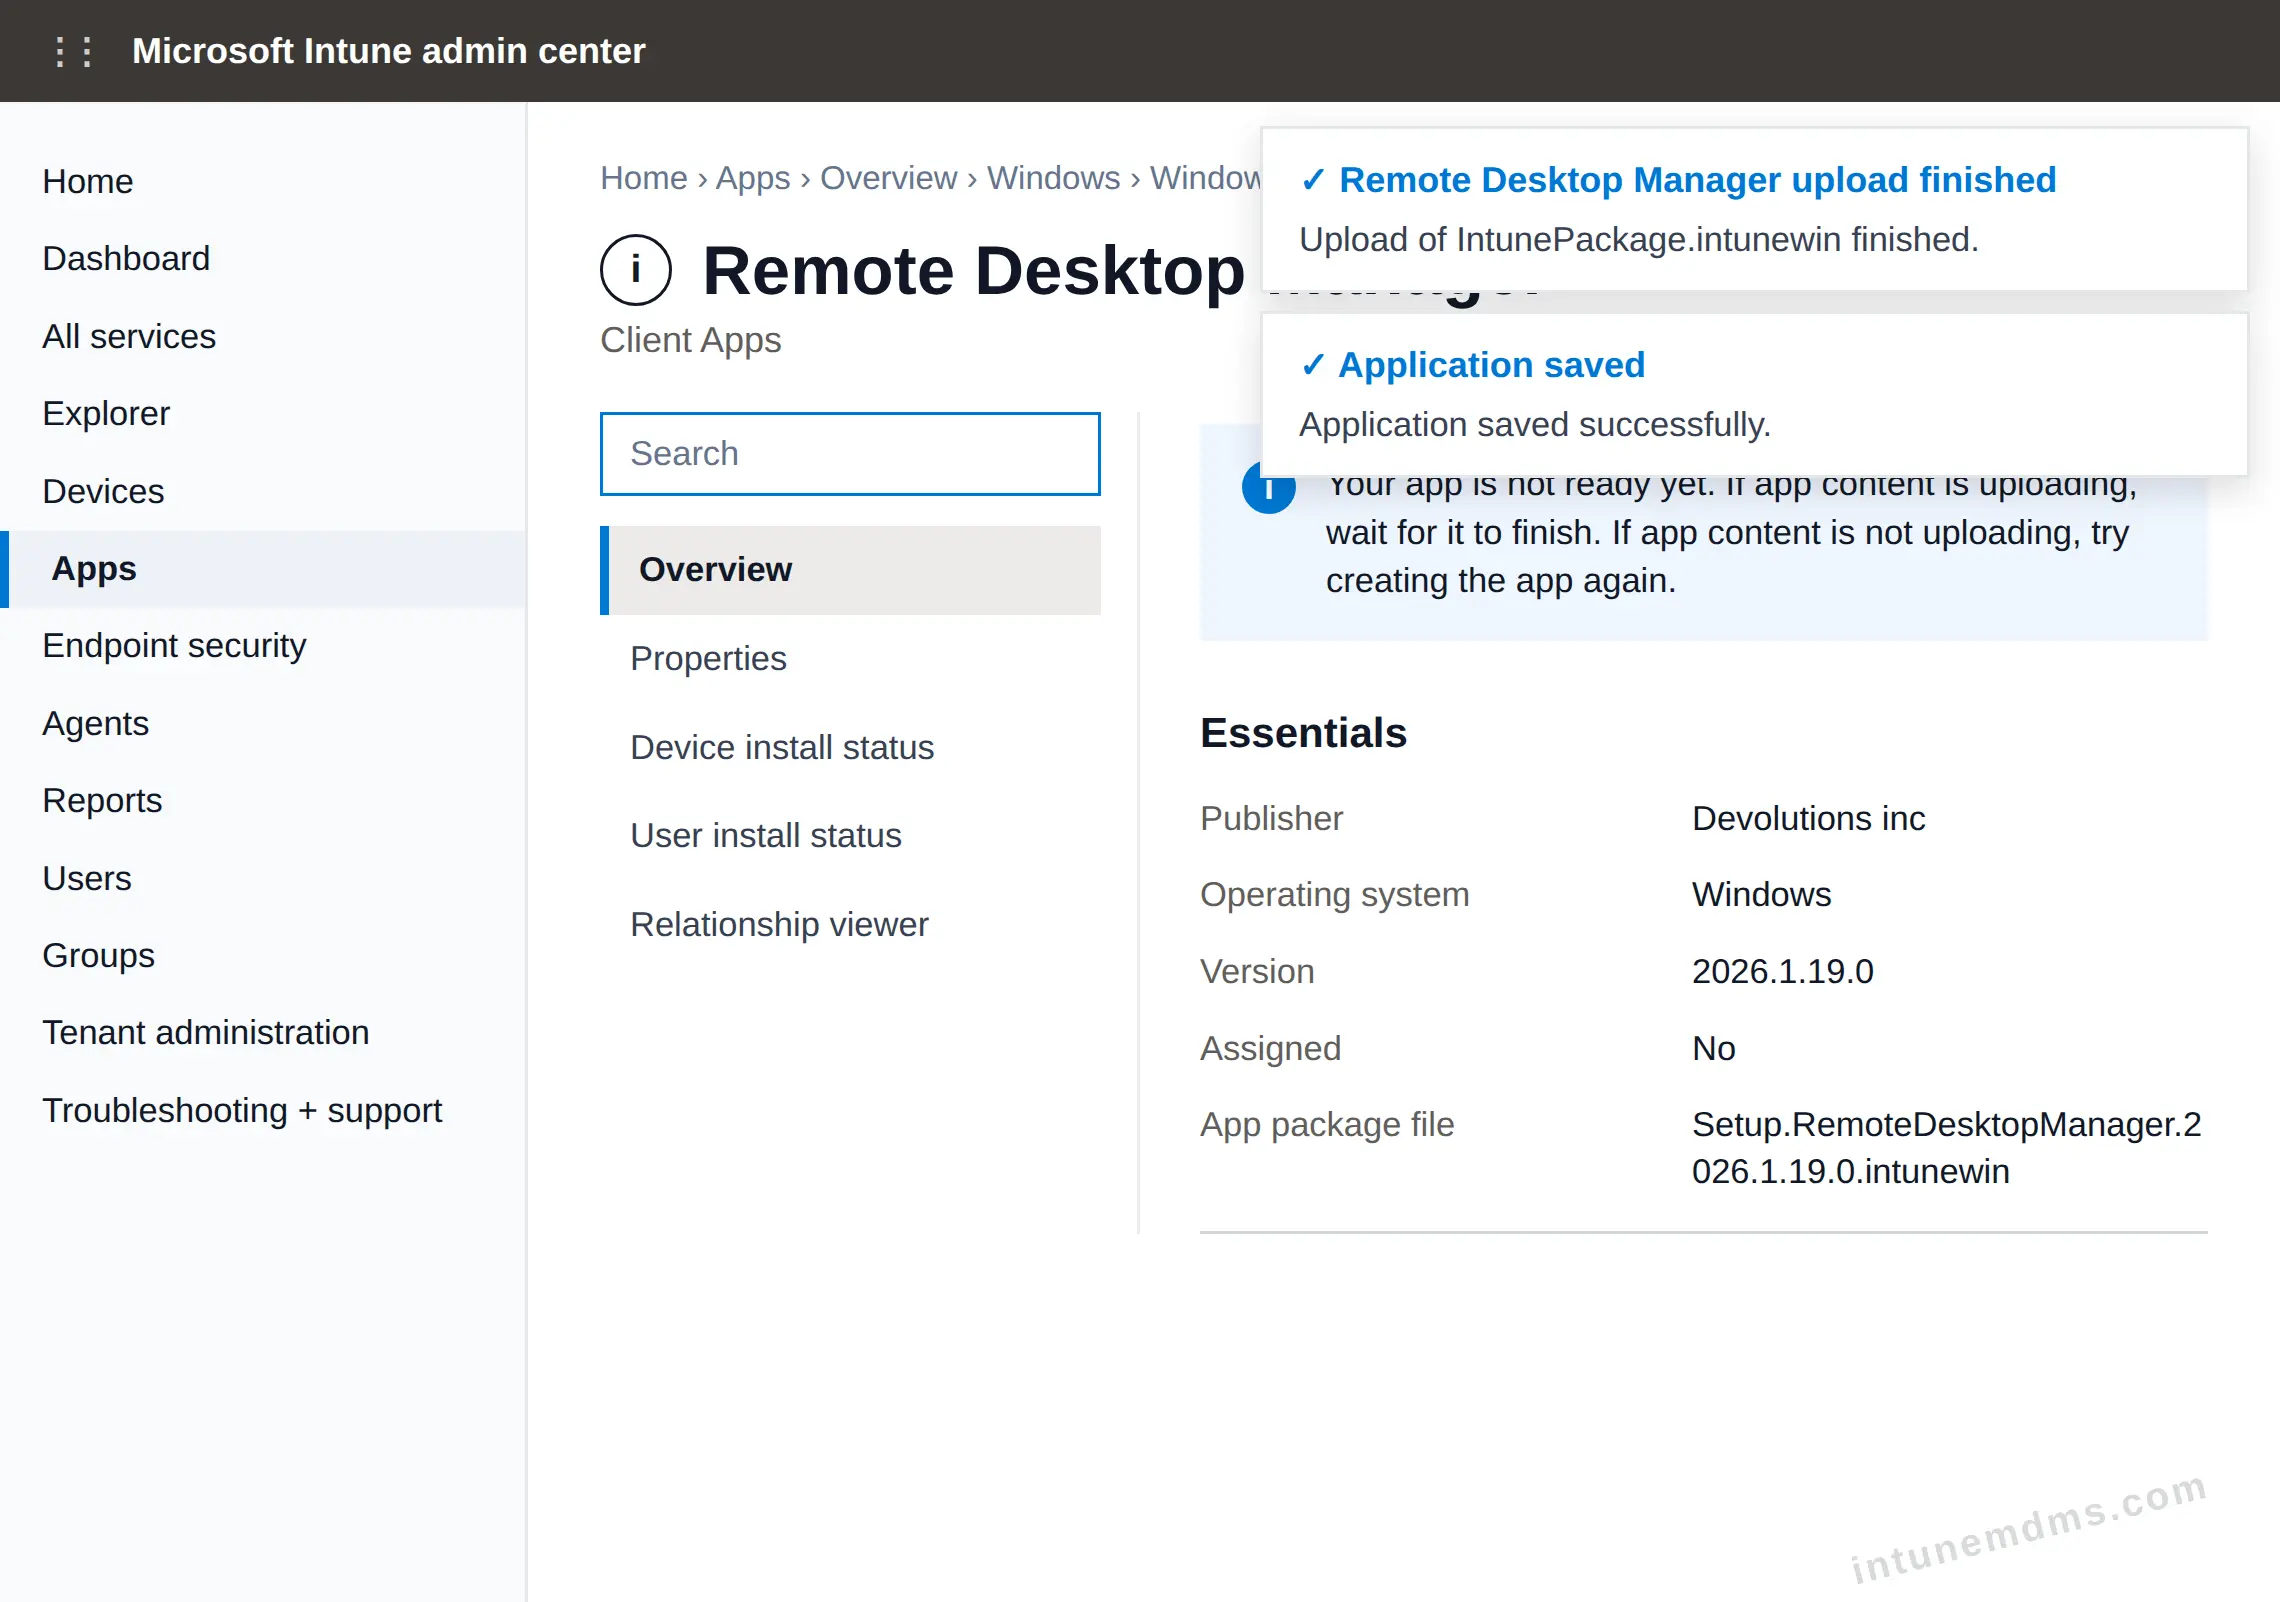2280x1602 pixels.
Task: Select the Overview tab in resource menu
Action: (850, 570)
